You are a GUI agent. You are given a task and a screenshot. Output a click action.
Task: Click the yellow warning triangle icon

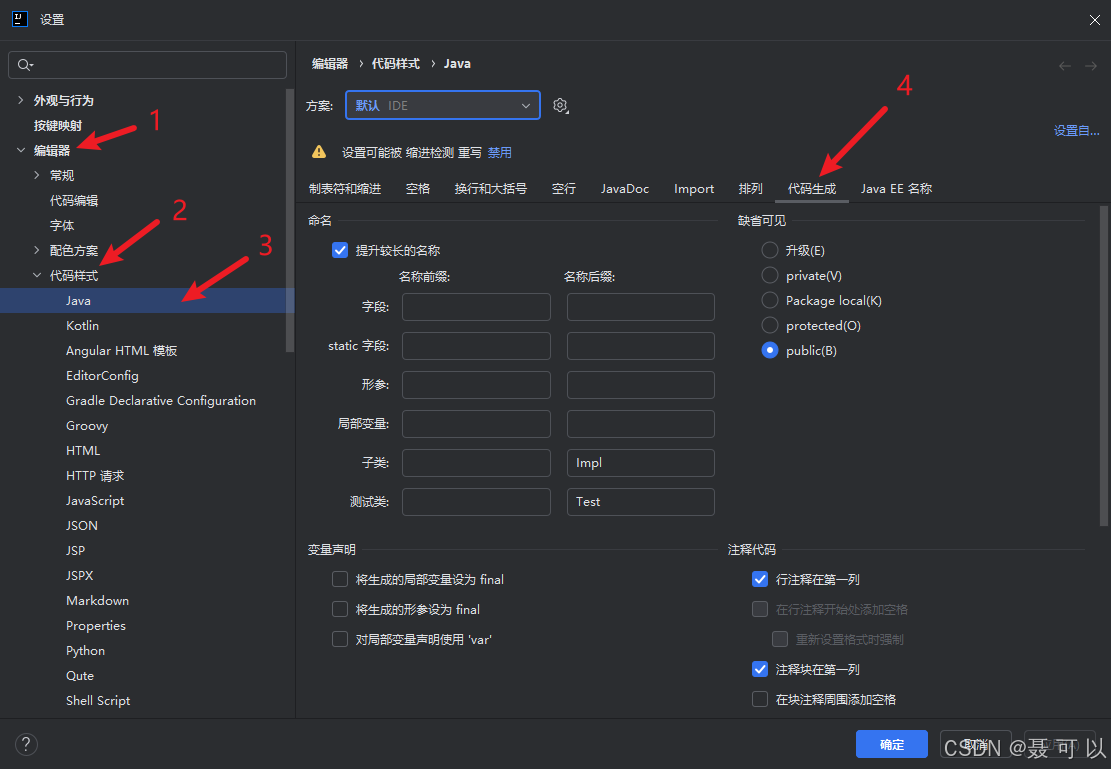tap(319, 152)
